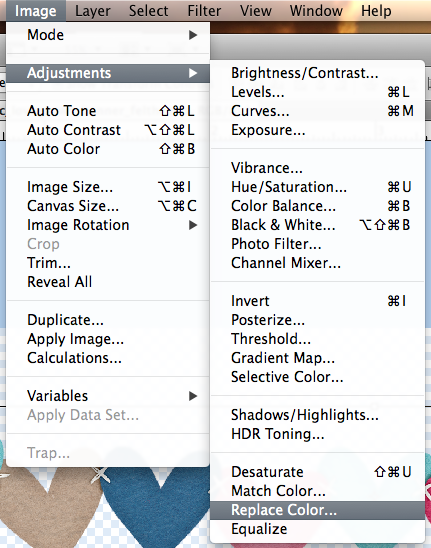This screenshot has width=431, height=548.
Task: Choose Hue/Saturation adjustment
Action: [x=317, y=187]
